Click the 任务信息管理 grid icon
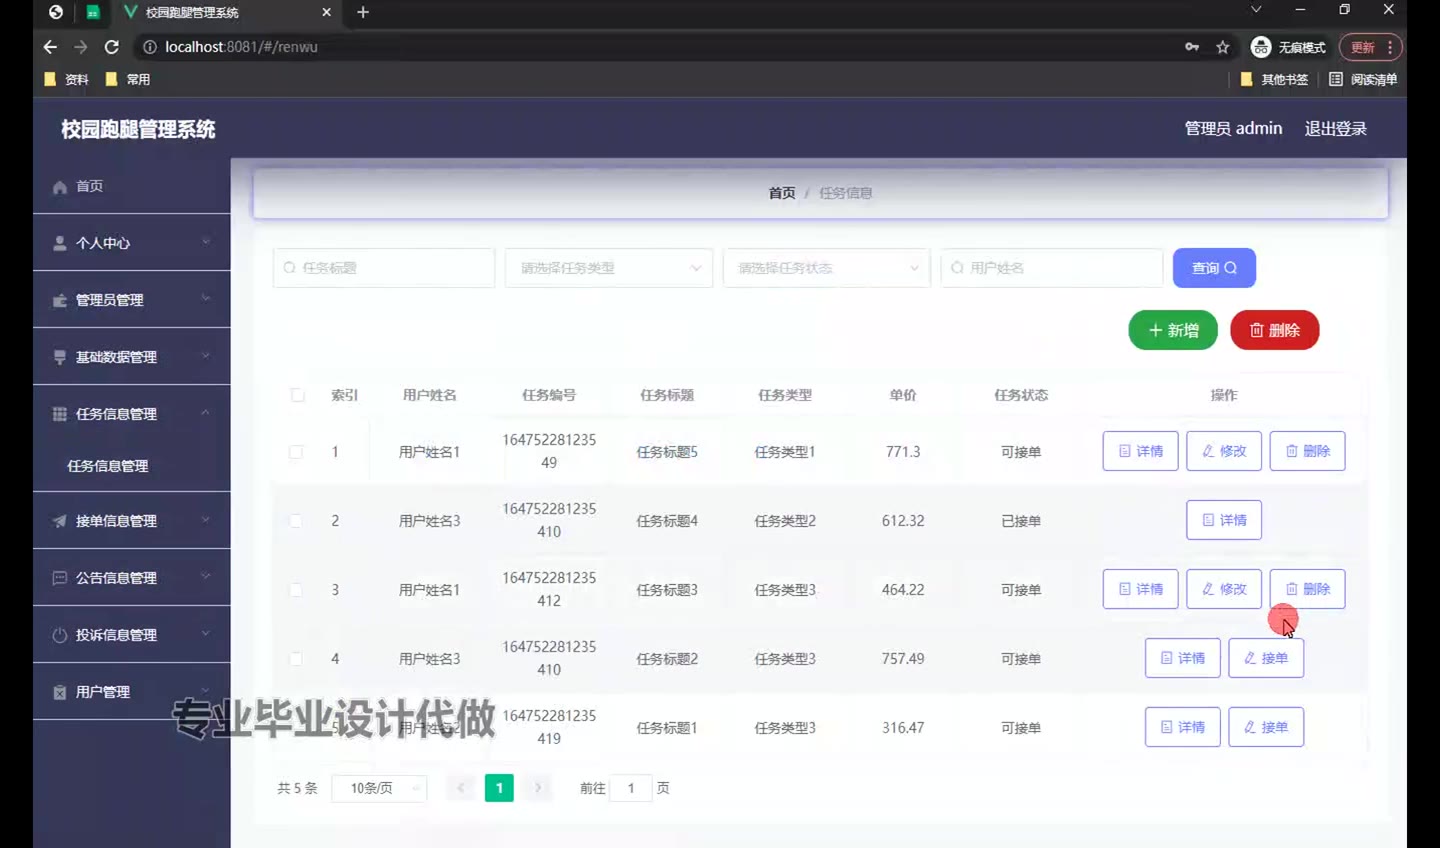The image size is (1440, 848). point(60,414)
